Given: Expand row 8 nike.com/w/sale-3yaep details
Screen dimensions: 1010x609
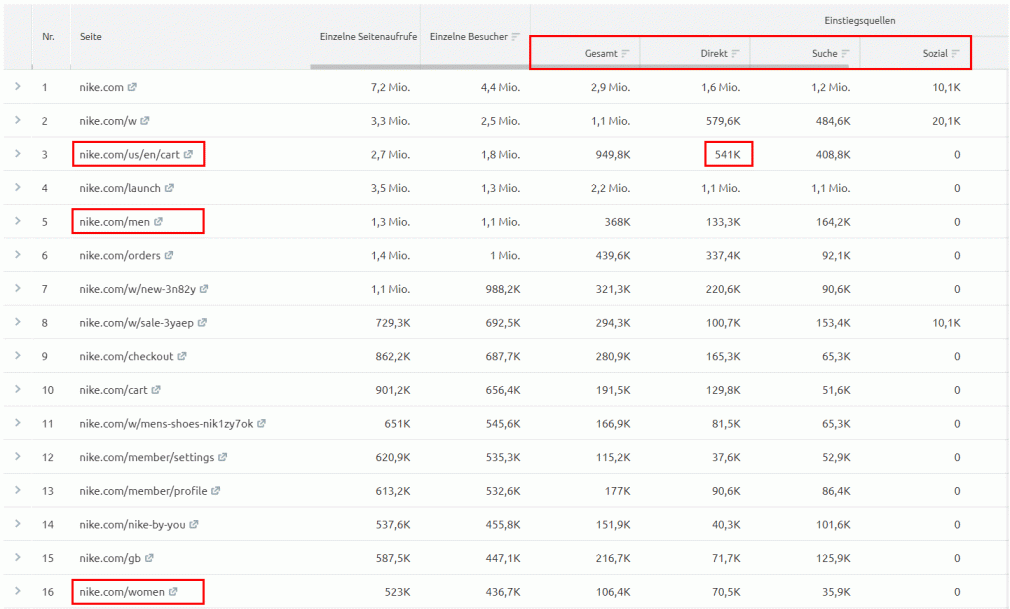Looking at the screenshot, I should pos(18,322).
